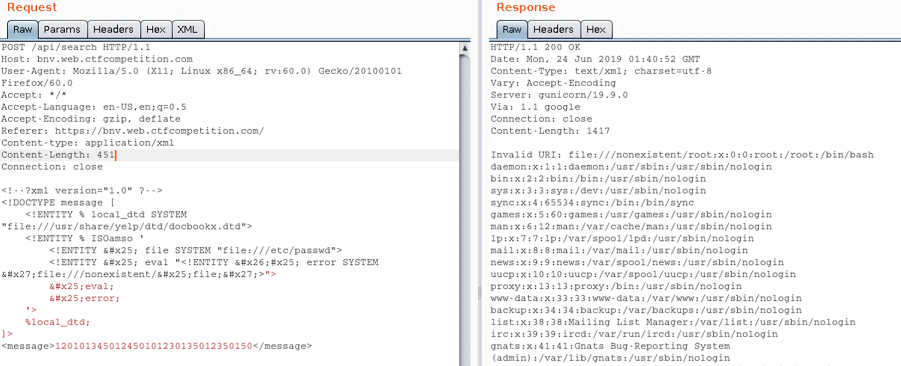Click the 'Connection: close' request line
Screen dimensions: 901x366
pos(52,167)
